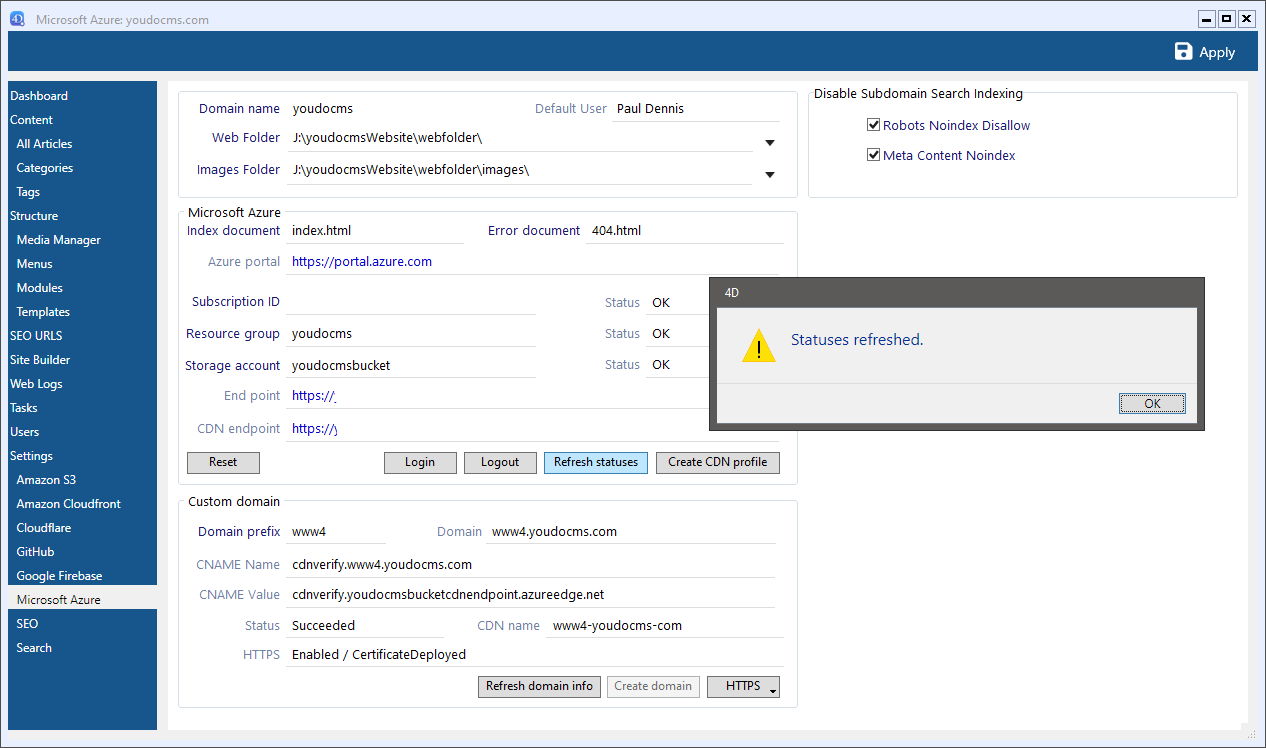
Task: Click OK in Statuses refreshed dialog
Action: pos(1152,404)
